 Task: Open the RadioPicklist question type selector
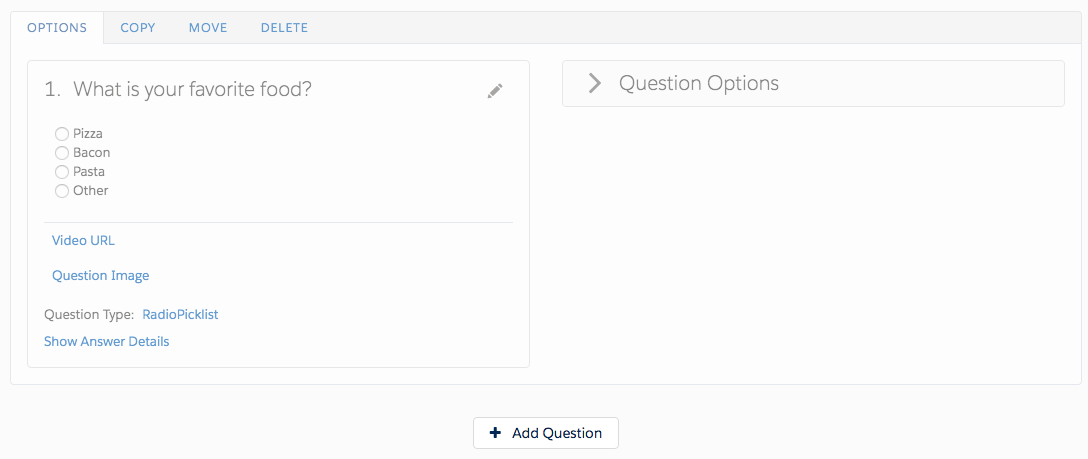coord(180,314)
